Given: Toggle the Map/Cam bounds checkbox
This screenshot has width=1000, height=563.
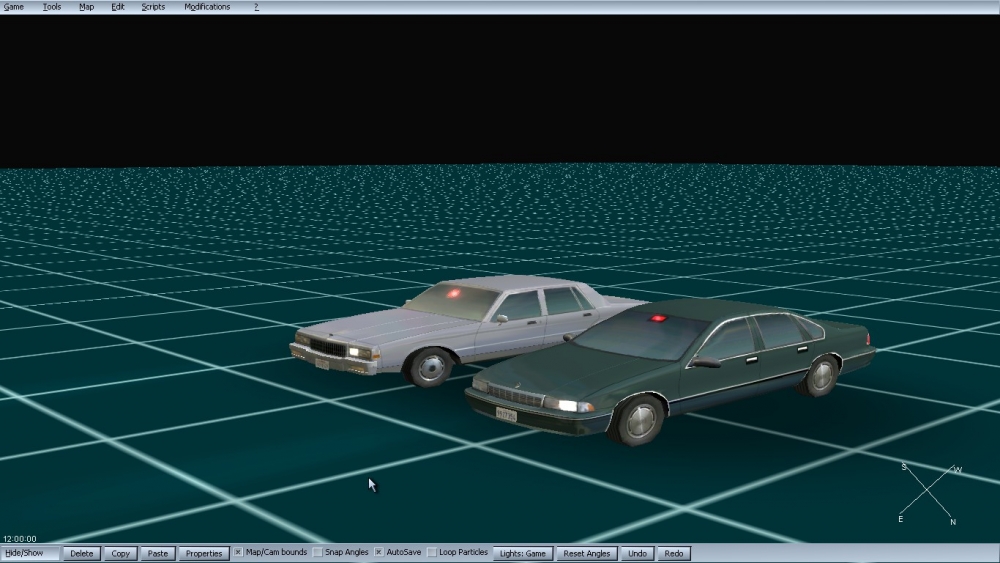Looking at the screenshot, I should (x=239, y=553).
